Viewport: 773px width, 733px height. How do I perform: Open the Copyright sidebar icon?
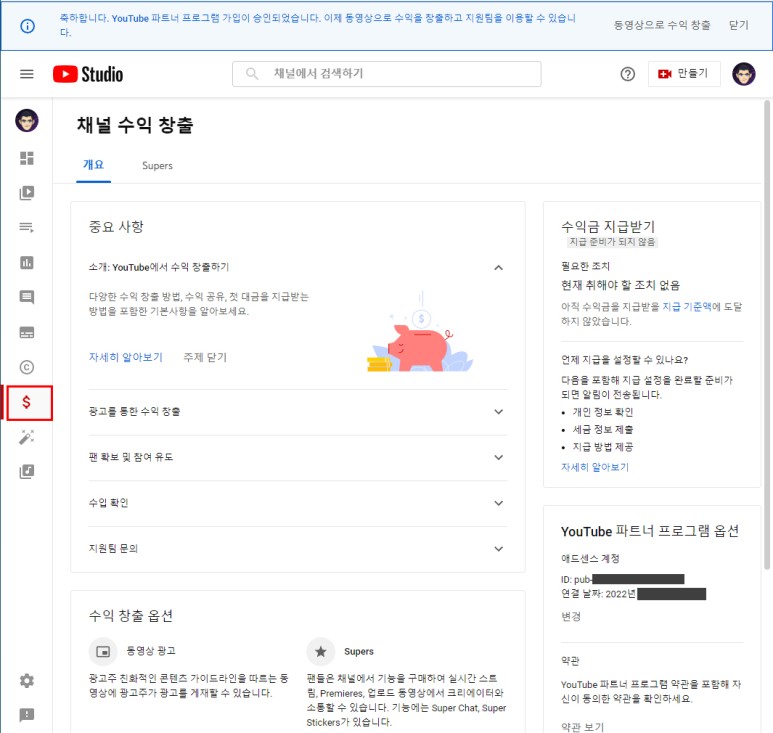pos(27,367)
